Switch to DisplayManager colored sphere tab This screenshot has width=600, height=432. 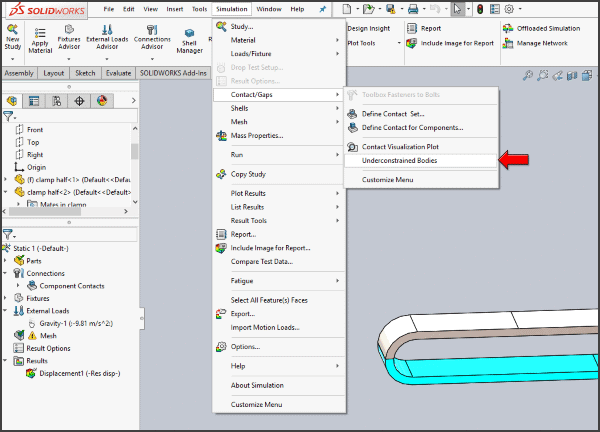102,101
